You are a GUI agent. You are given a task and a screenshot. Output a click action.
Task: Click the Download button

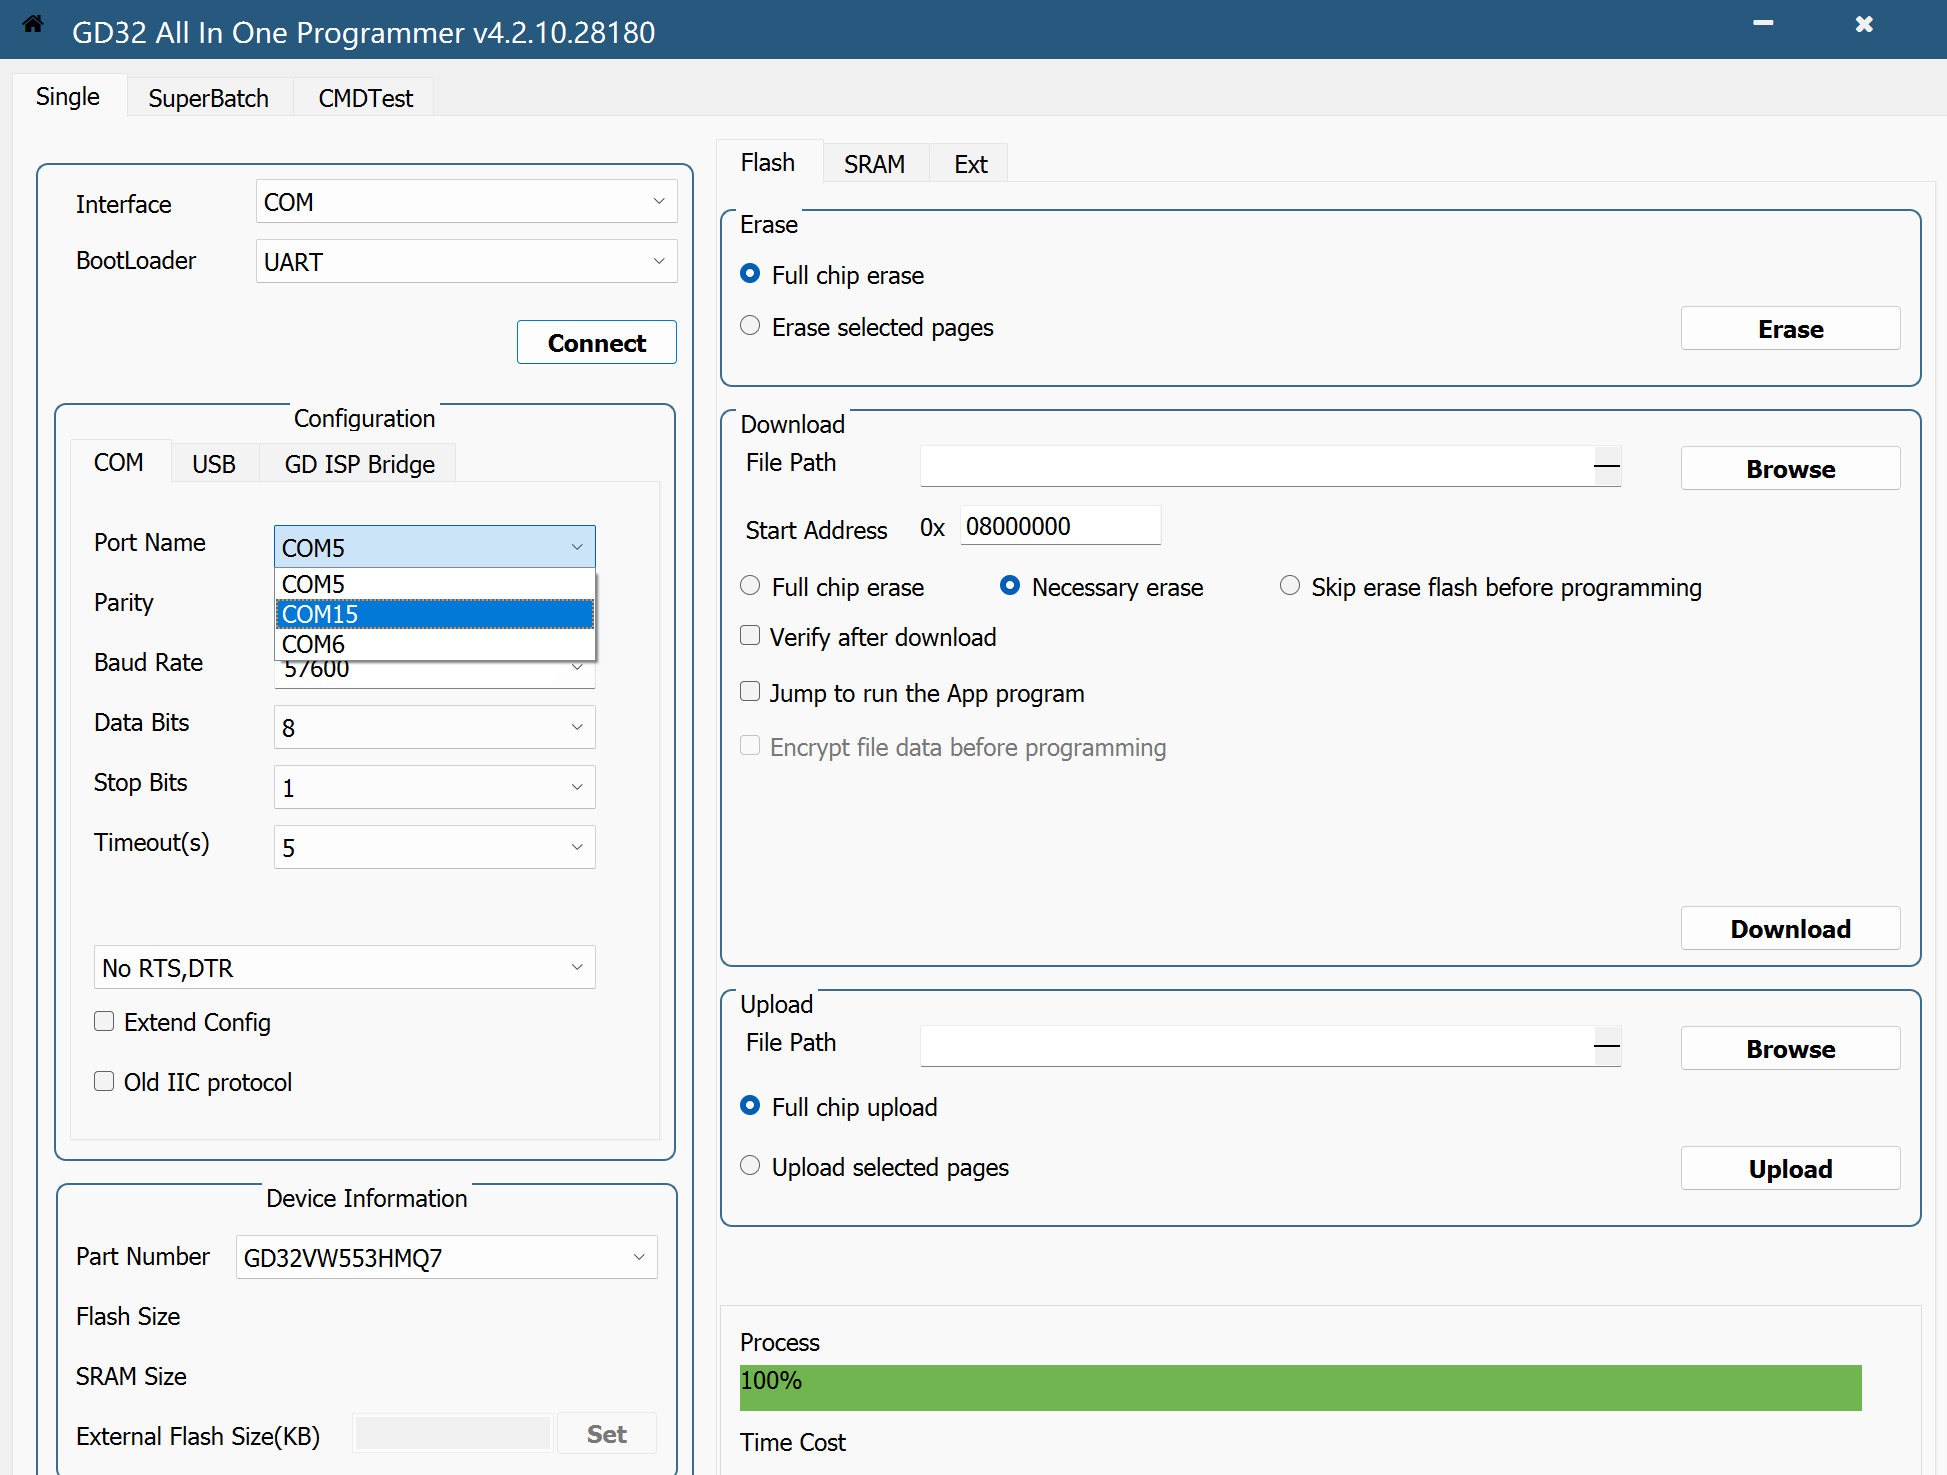(1790, 928)
